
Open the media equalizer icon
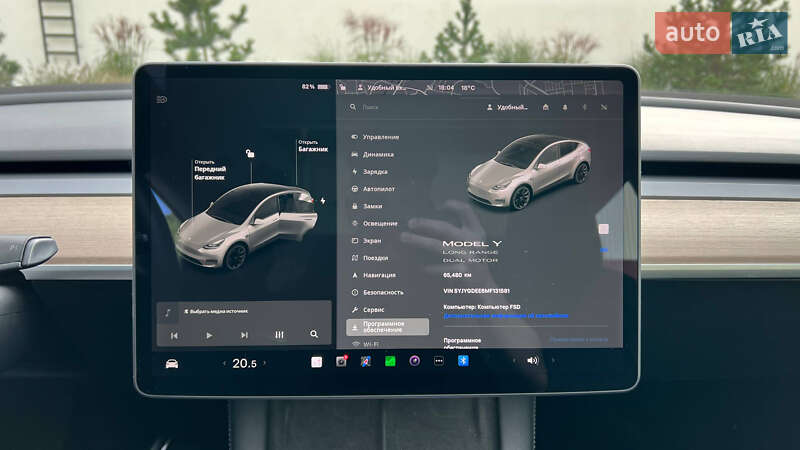tap(279, 335)
